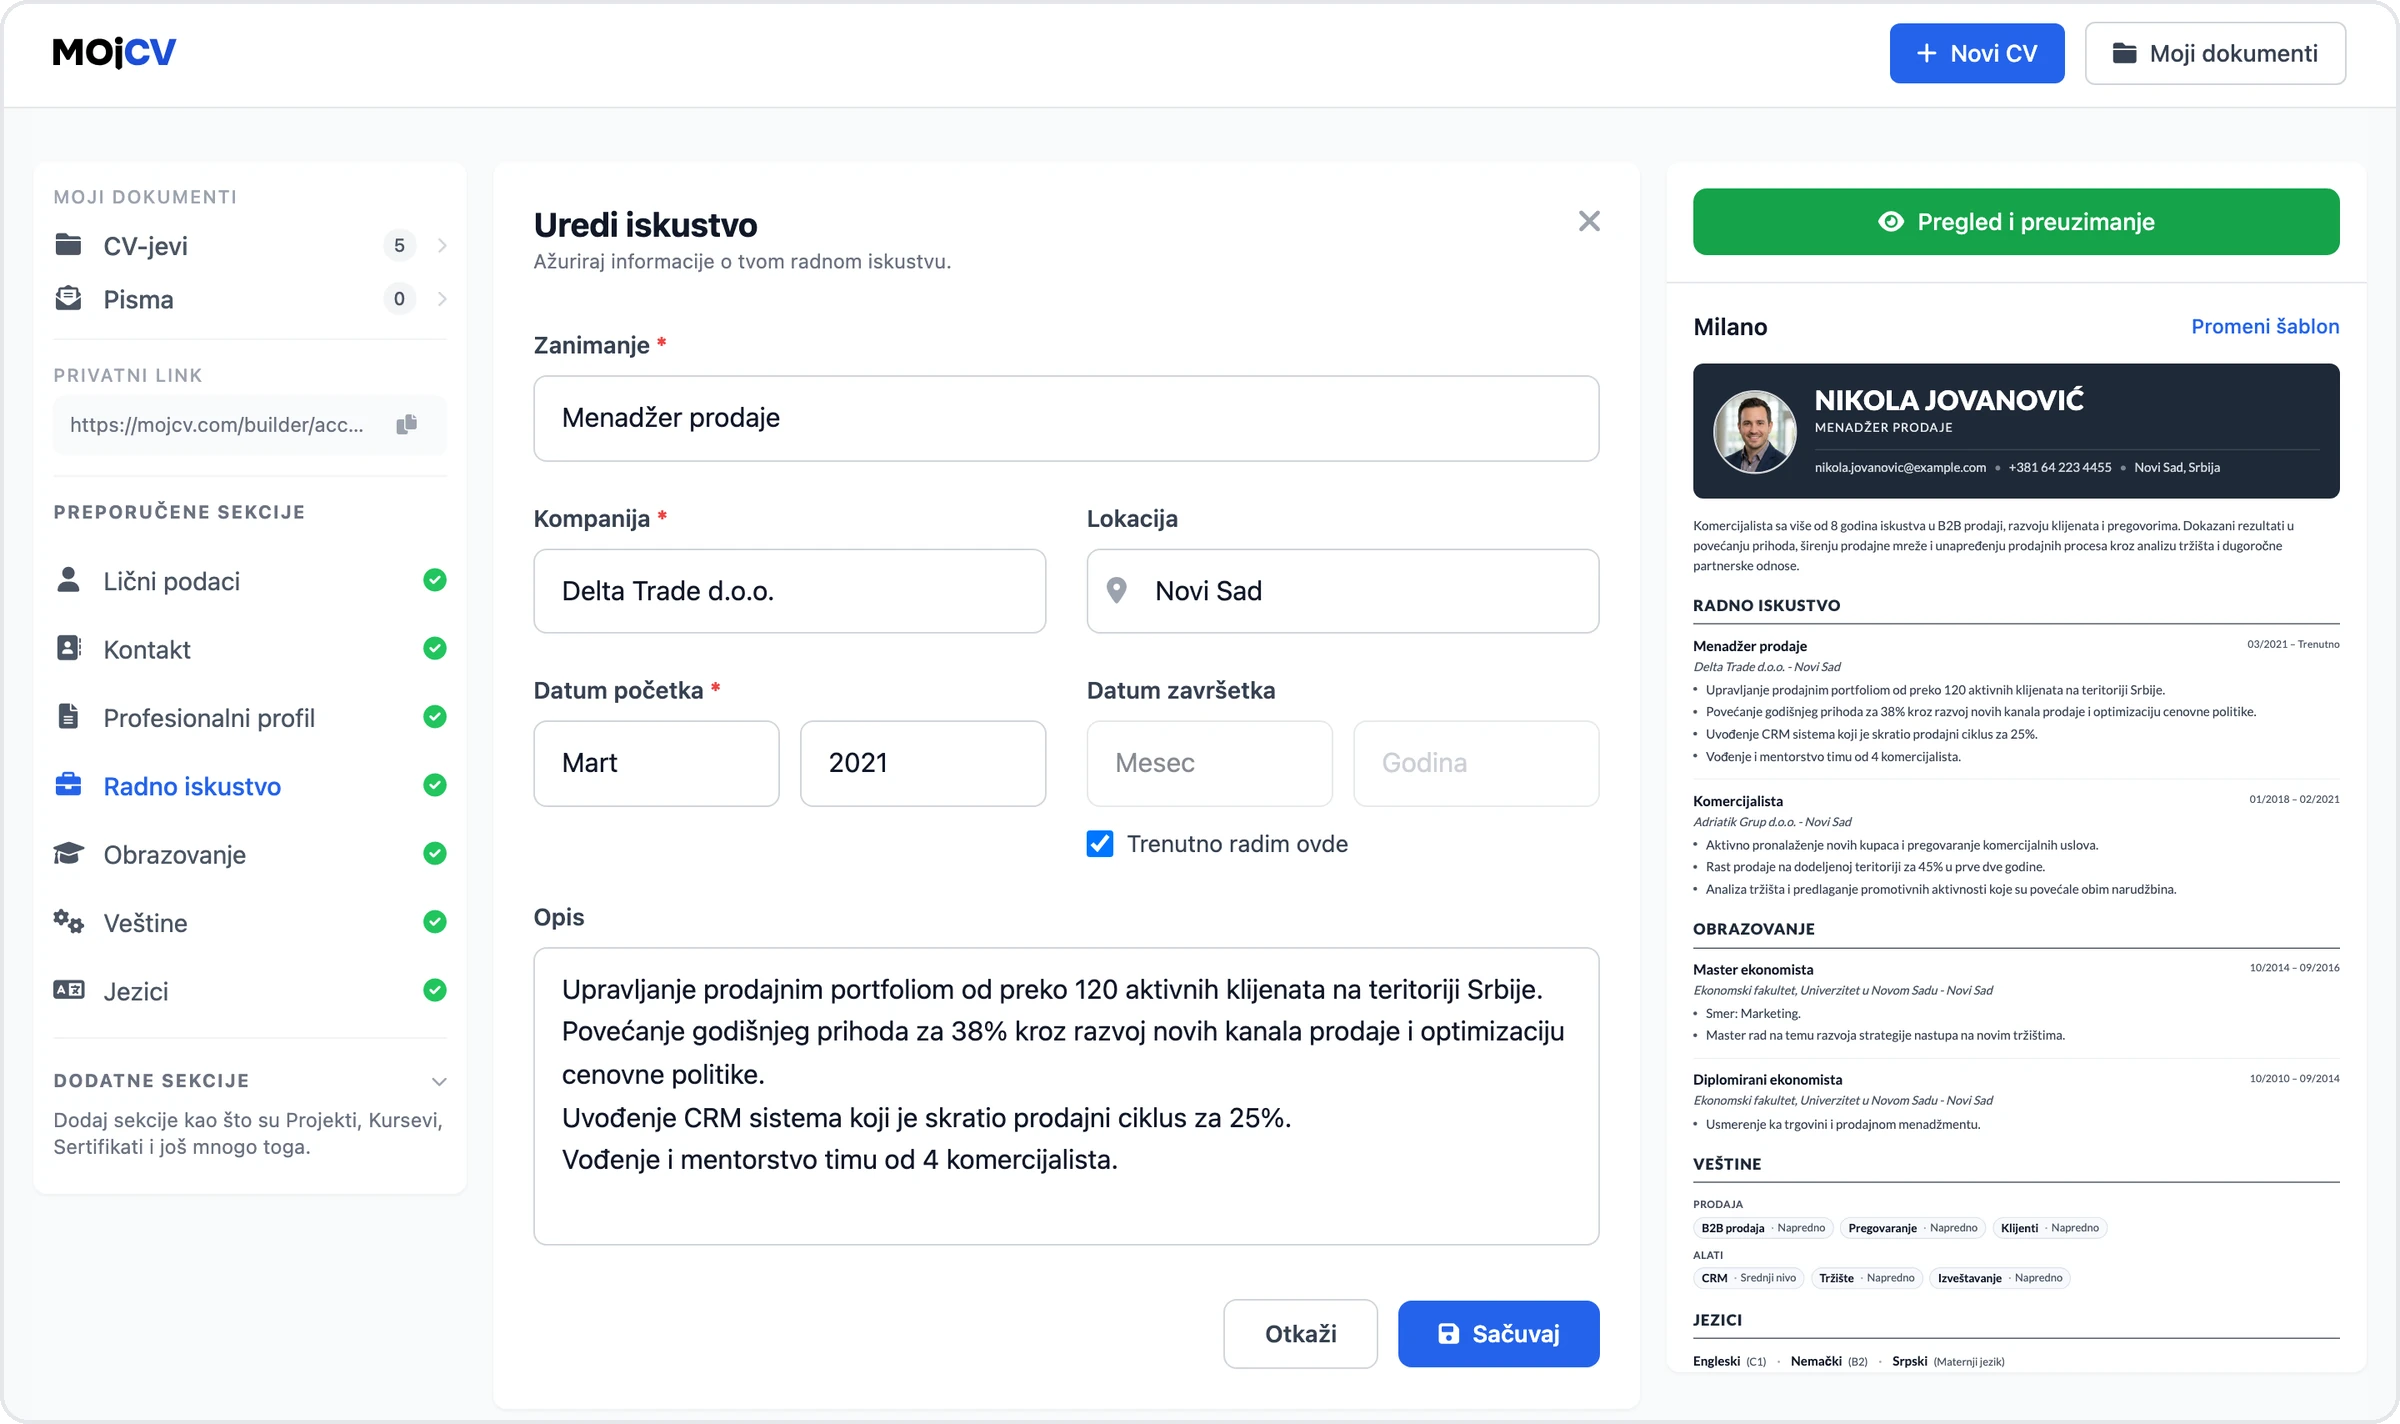Click the Pisma envelope icon
Viewport: 2400px width, 1424px height.
(x=68, y=298)
